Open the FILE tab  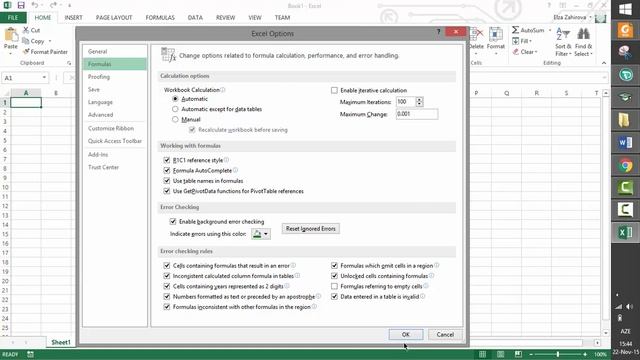pyautogui.click(x=13, y=18)
